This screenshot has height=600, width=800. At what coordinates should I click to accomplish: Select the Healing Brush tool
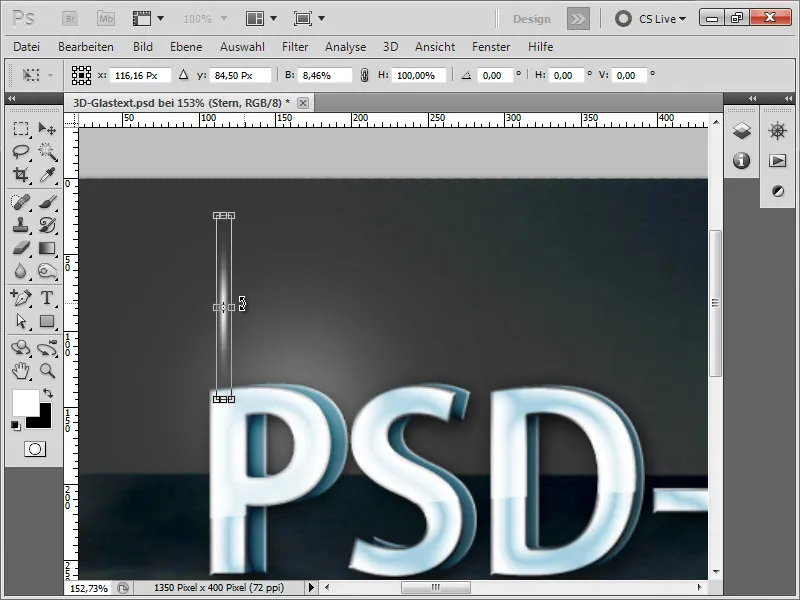point(20,202)
